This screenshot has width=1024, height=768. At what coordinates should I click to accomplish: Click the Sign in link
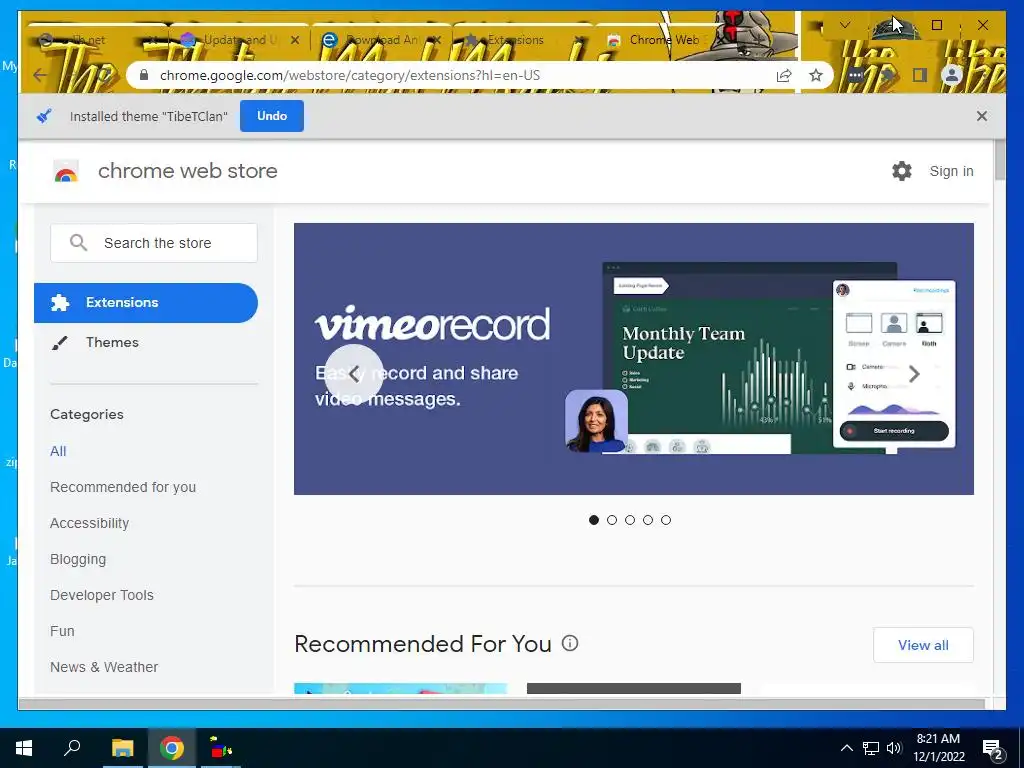click(952, 171)
